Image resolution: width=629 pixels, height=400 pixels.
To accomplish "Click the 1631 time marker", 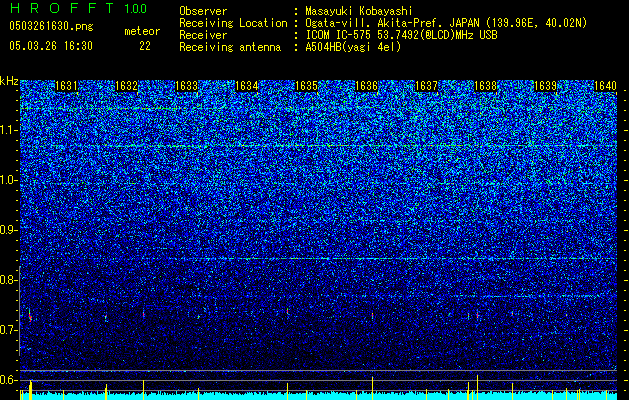I will [x=66, y=86].
